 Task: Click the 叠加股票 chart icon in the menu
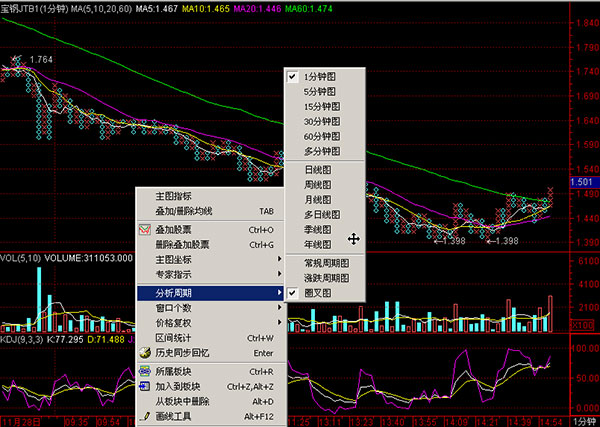coord(145,230)
